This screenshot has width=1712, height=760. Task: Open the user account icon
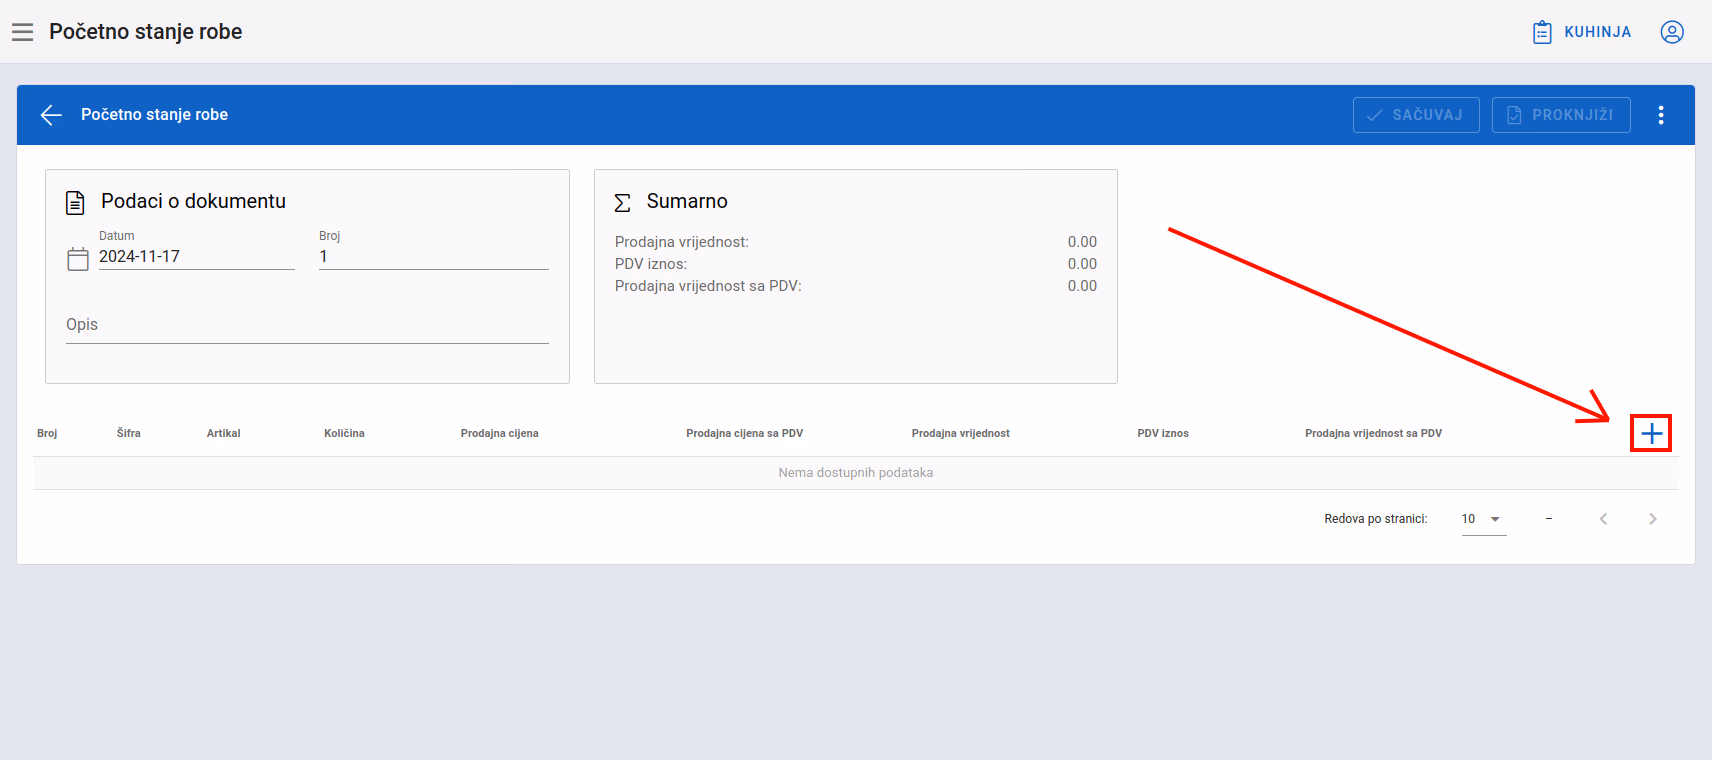pos(1672,32)
